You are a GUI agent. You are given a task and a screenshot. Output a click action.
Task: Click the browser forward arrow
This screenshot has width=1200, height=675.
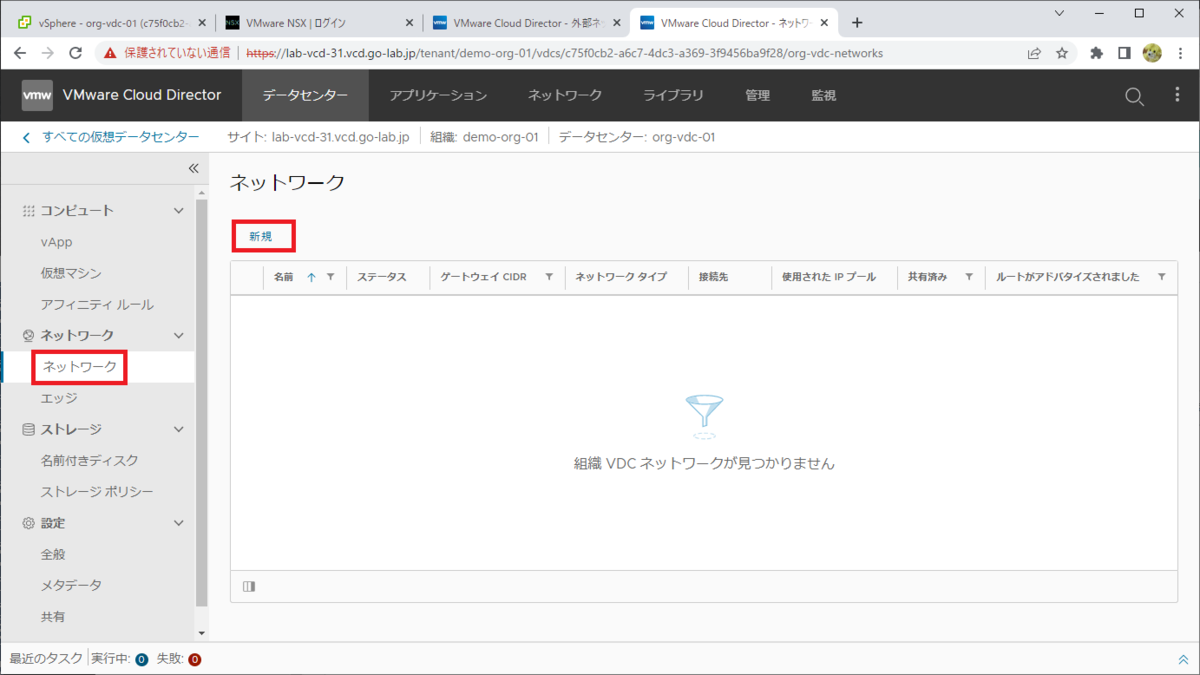[x=48, y=53]
